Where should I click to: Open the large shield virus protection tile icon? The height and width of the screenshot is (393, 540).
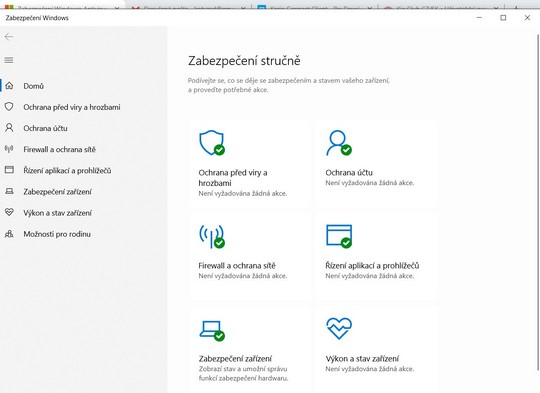212,143
